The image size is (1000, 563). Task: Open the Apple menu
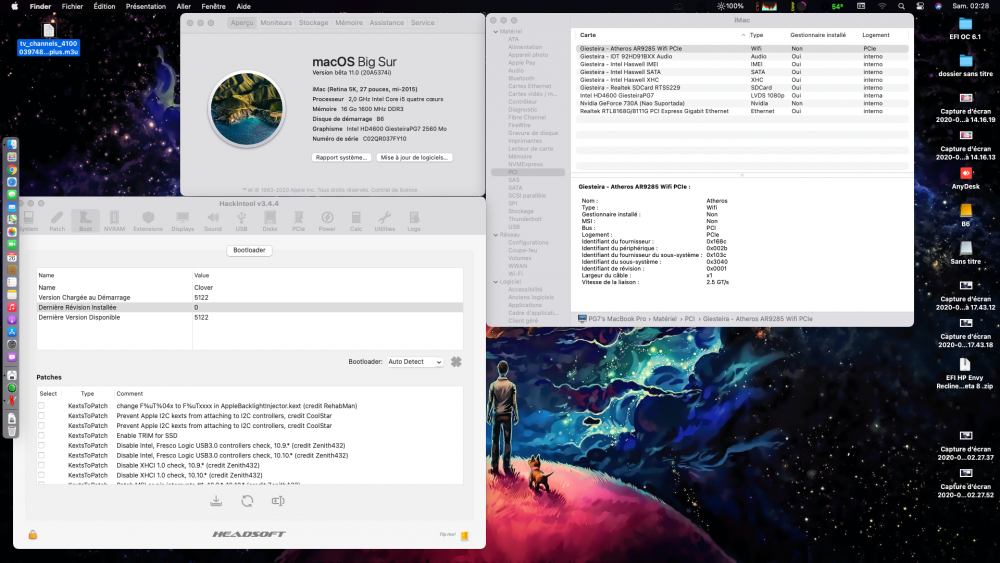[x=15, y=6]
